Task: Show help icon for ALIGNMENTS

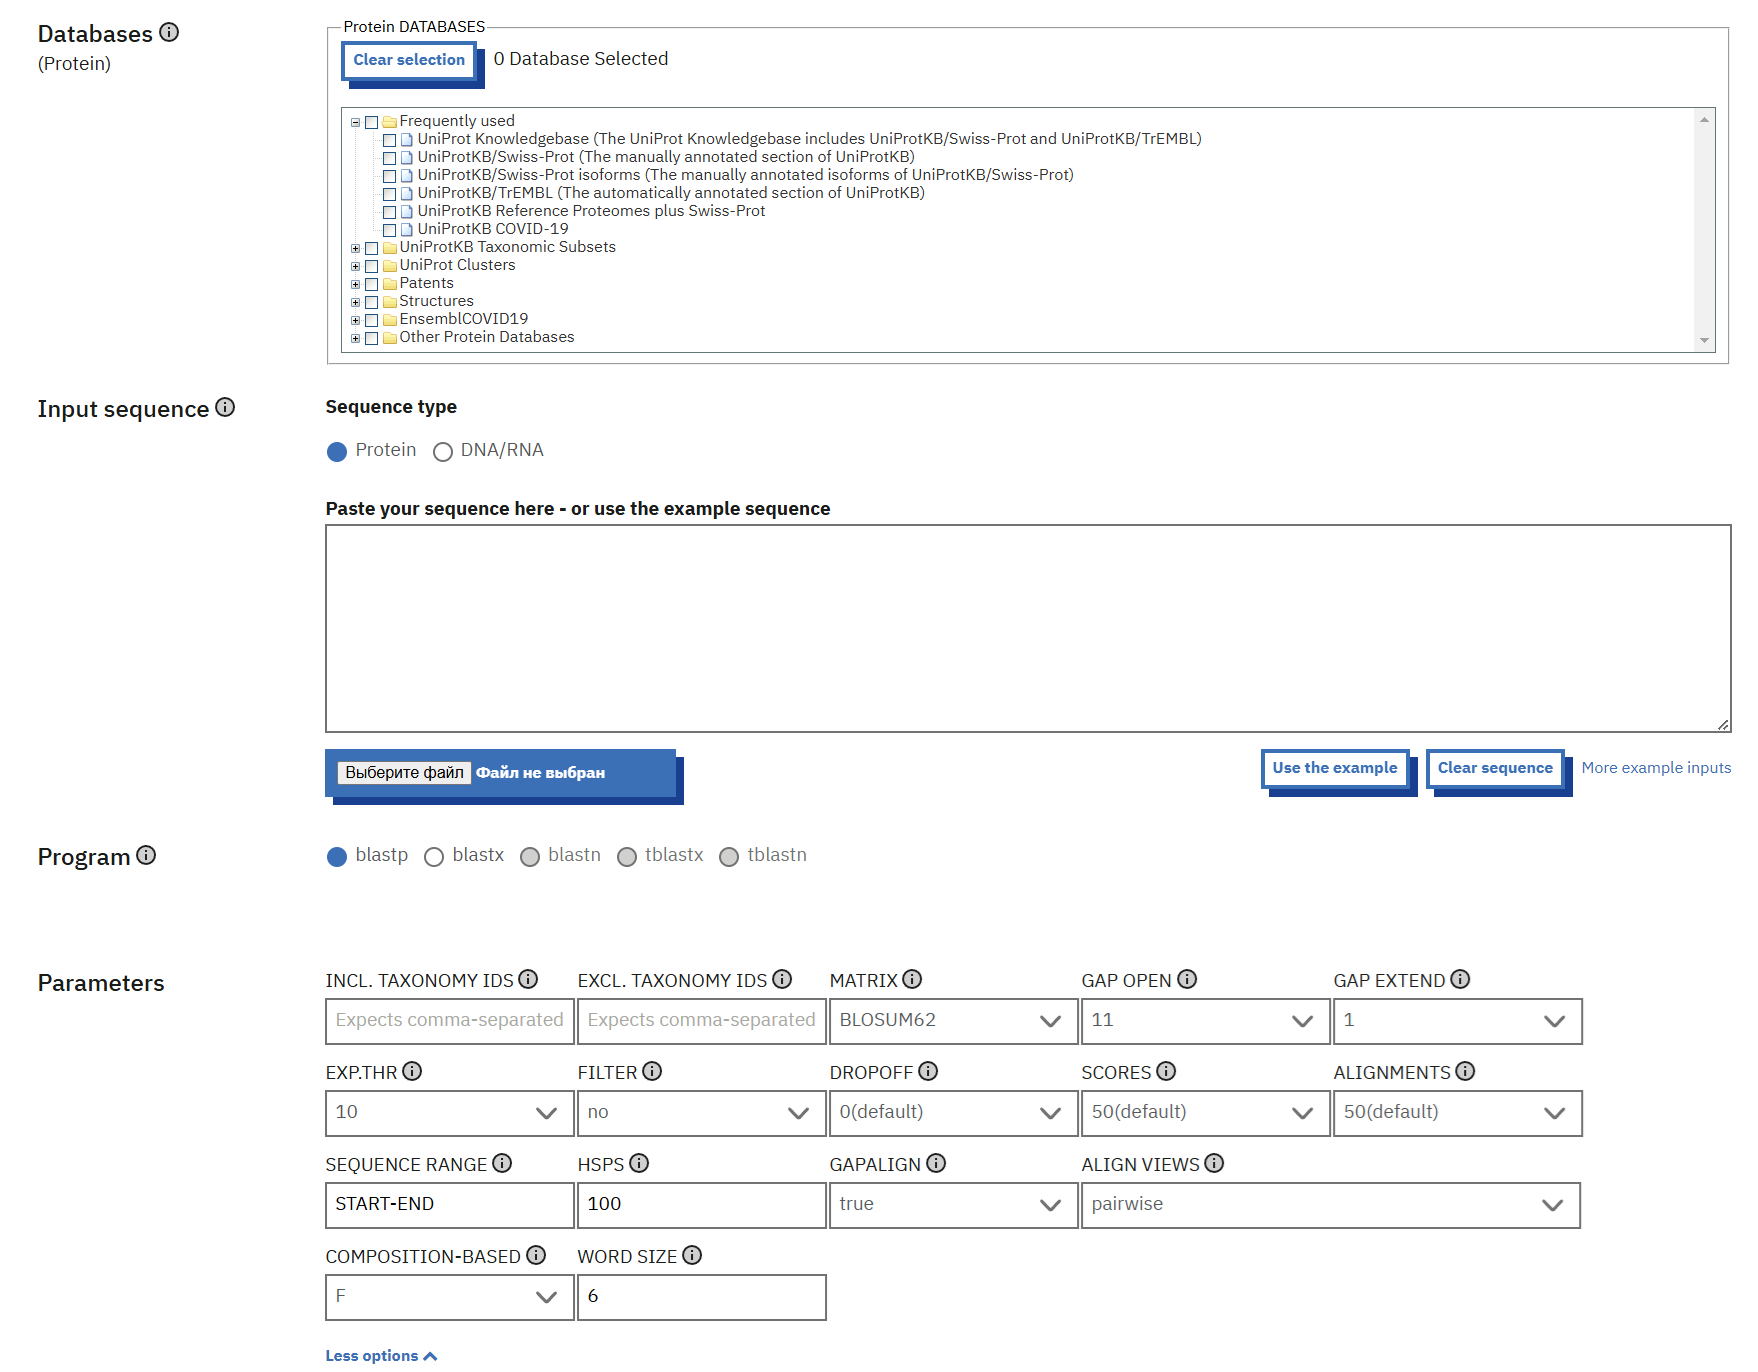Action: coord(1465,1071)
